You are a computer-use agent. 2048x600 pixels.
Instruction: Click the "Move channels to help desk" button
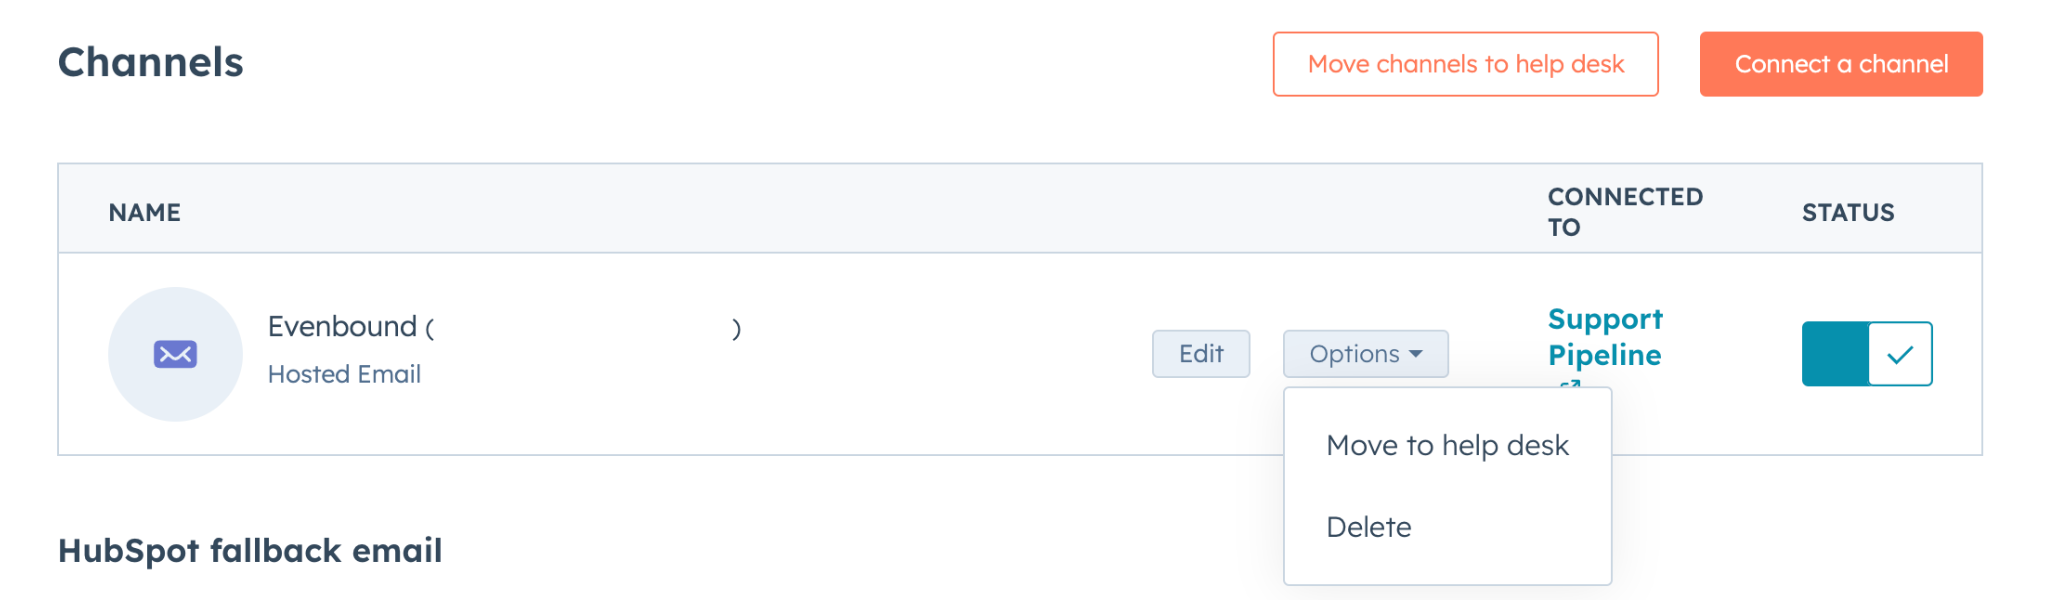pyautogui.click(x=1465, y=64)
